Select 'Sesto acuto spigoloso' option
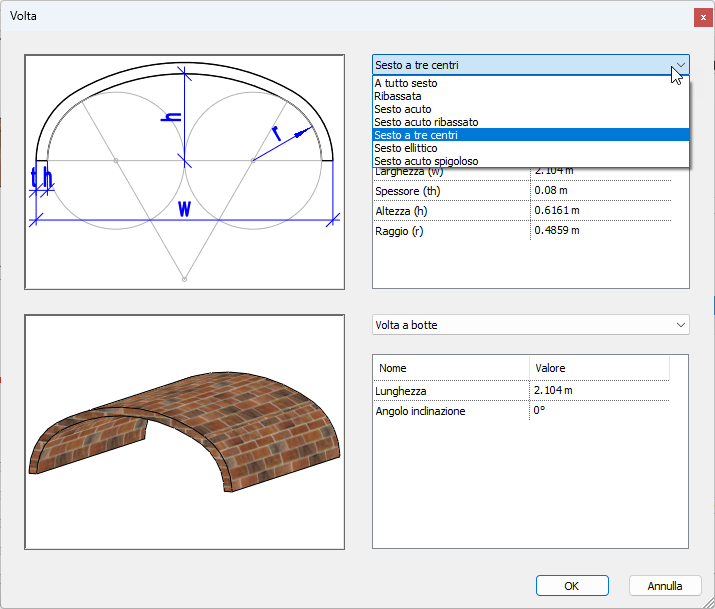Screen dimensions: 715x609 click(x=531, y=161)
